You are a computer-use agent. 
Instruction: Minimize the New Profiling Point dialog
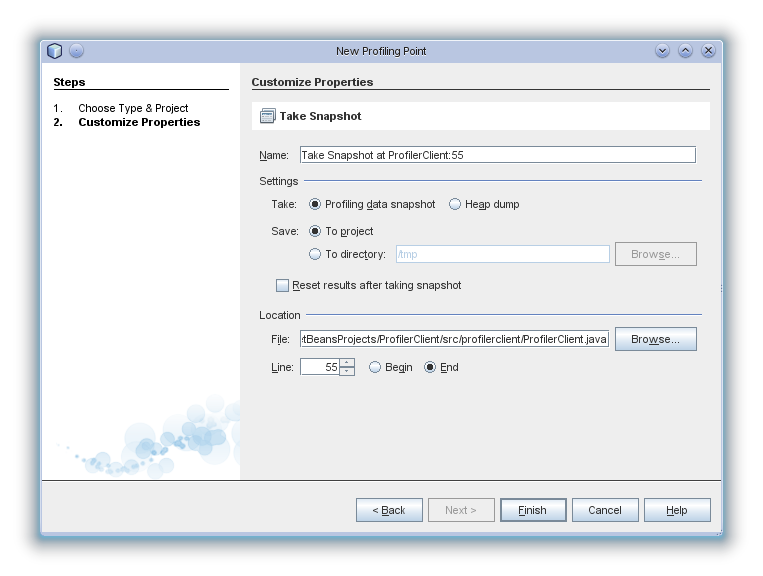662,51
